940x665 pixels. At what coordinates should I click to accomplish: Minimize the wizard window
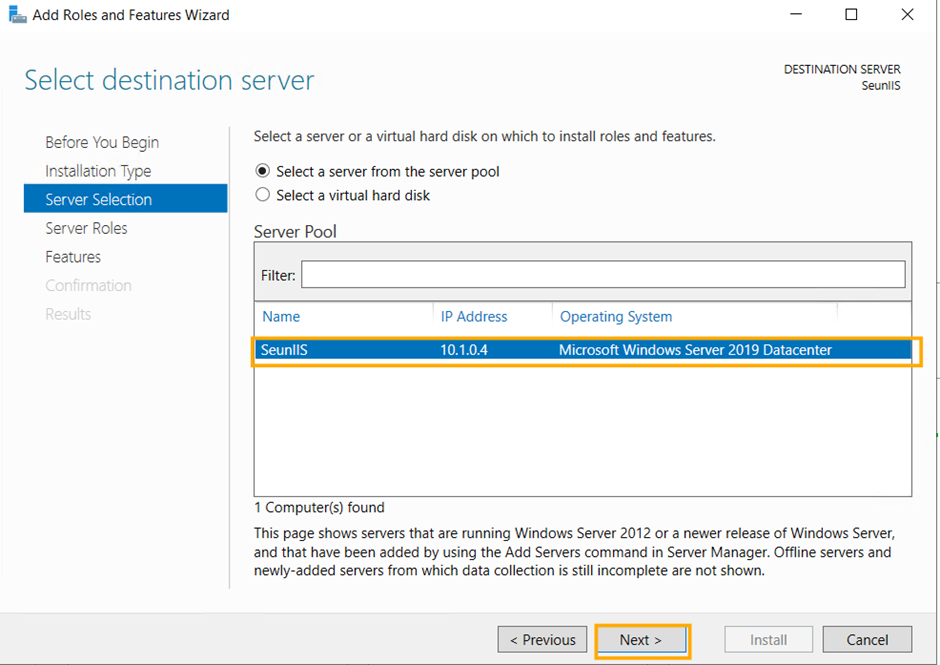[796, 15]
